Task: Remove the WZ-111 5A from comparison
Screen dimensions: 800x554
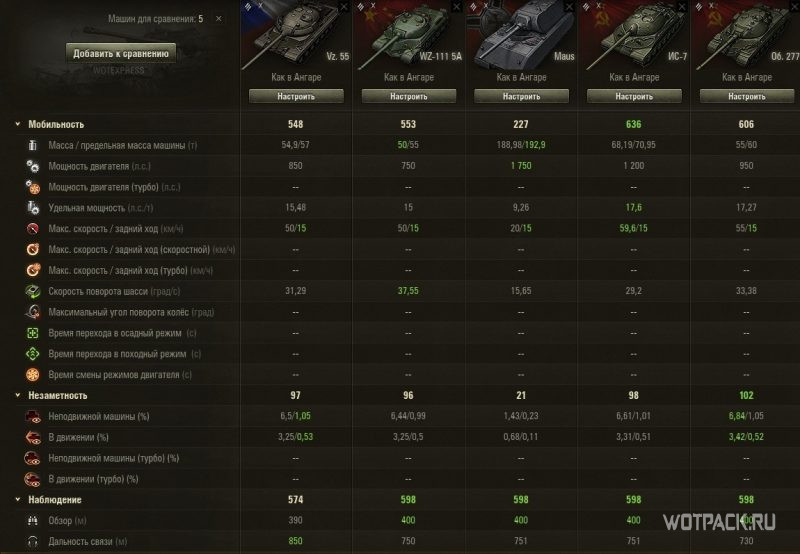Action: tap(456, 7)
